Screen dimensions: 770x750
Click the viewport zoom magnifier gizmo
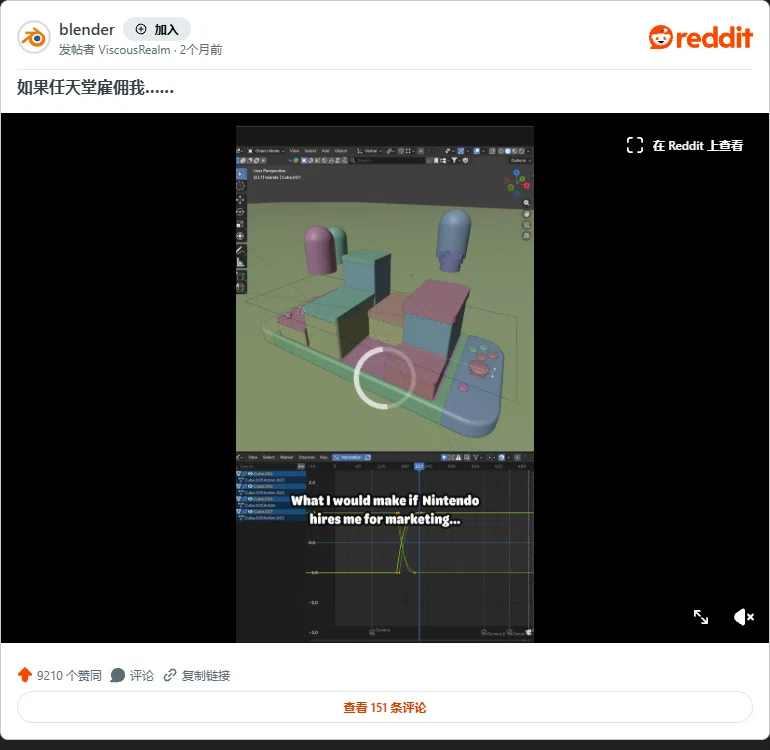pyautogui.click(x=526, y=203)
